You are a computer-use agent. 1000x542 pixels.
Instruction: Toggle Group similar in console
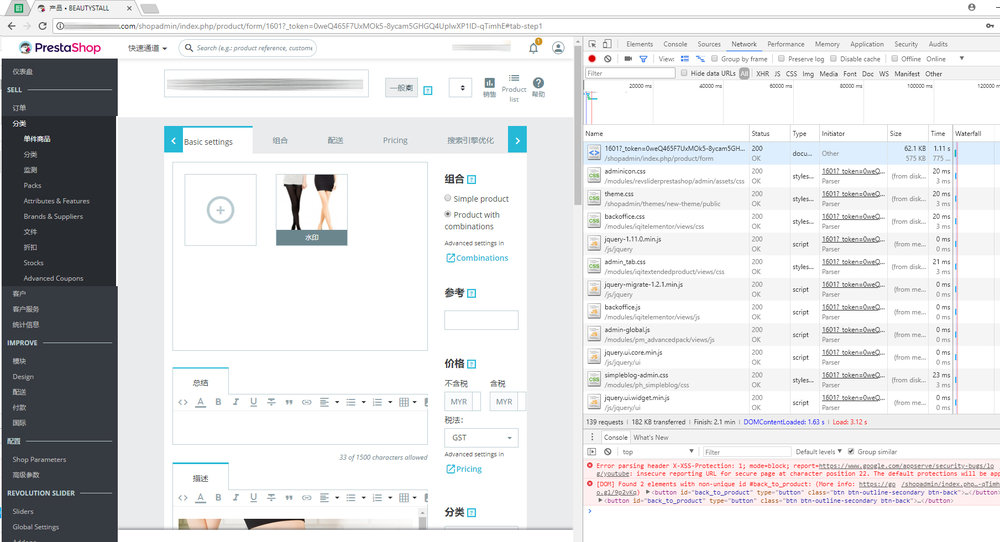tap(851, 451)
